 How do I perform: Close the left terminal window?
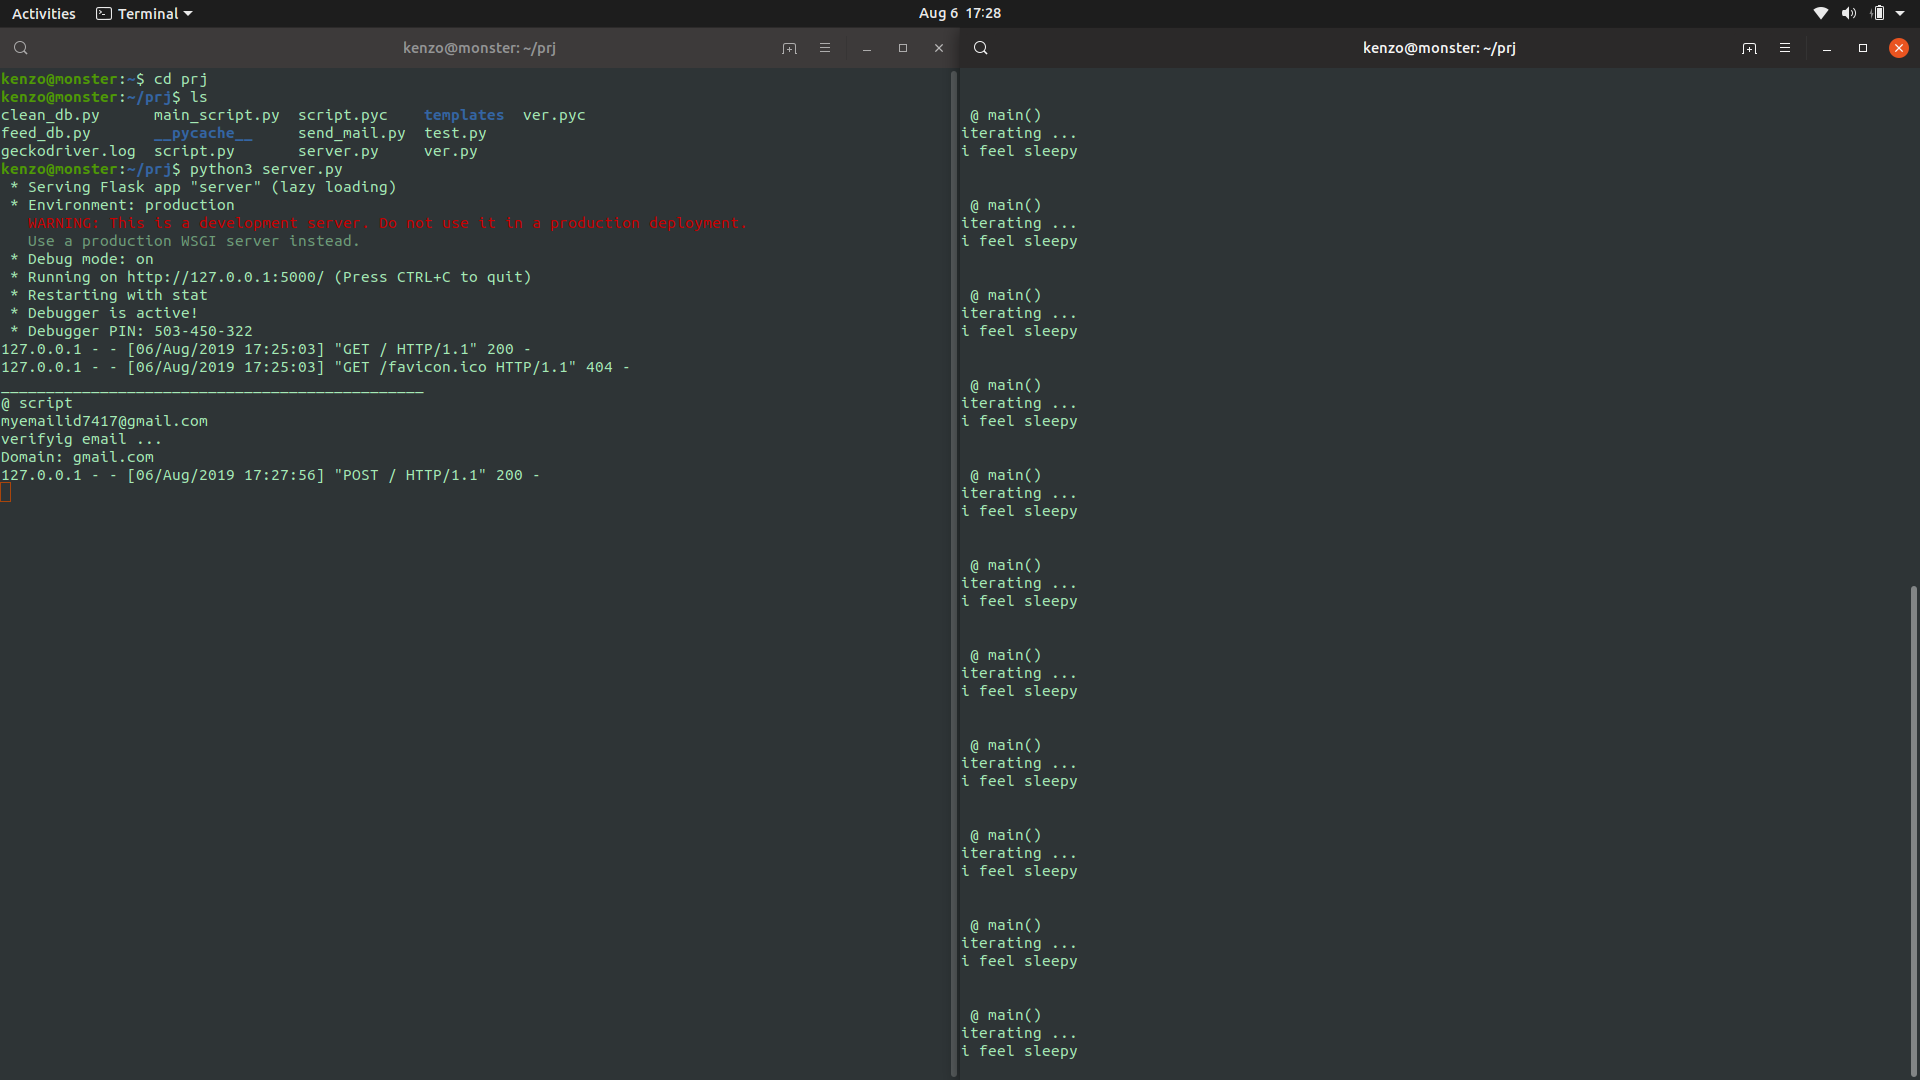(x=939, y=48)
